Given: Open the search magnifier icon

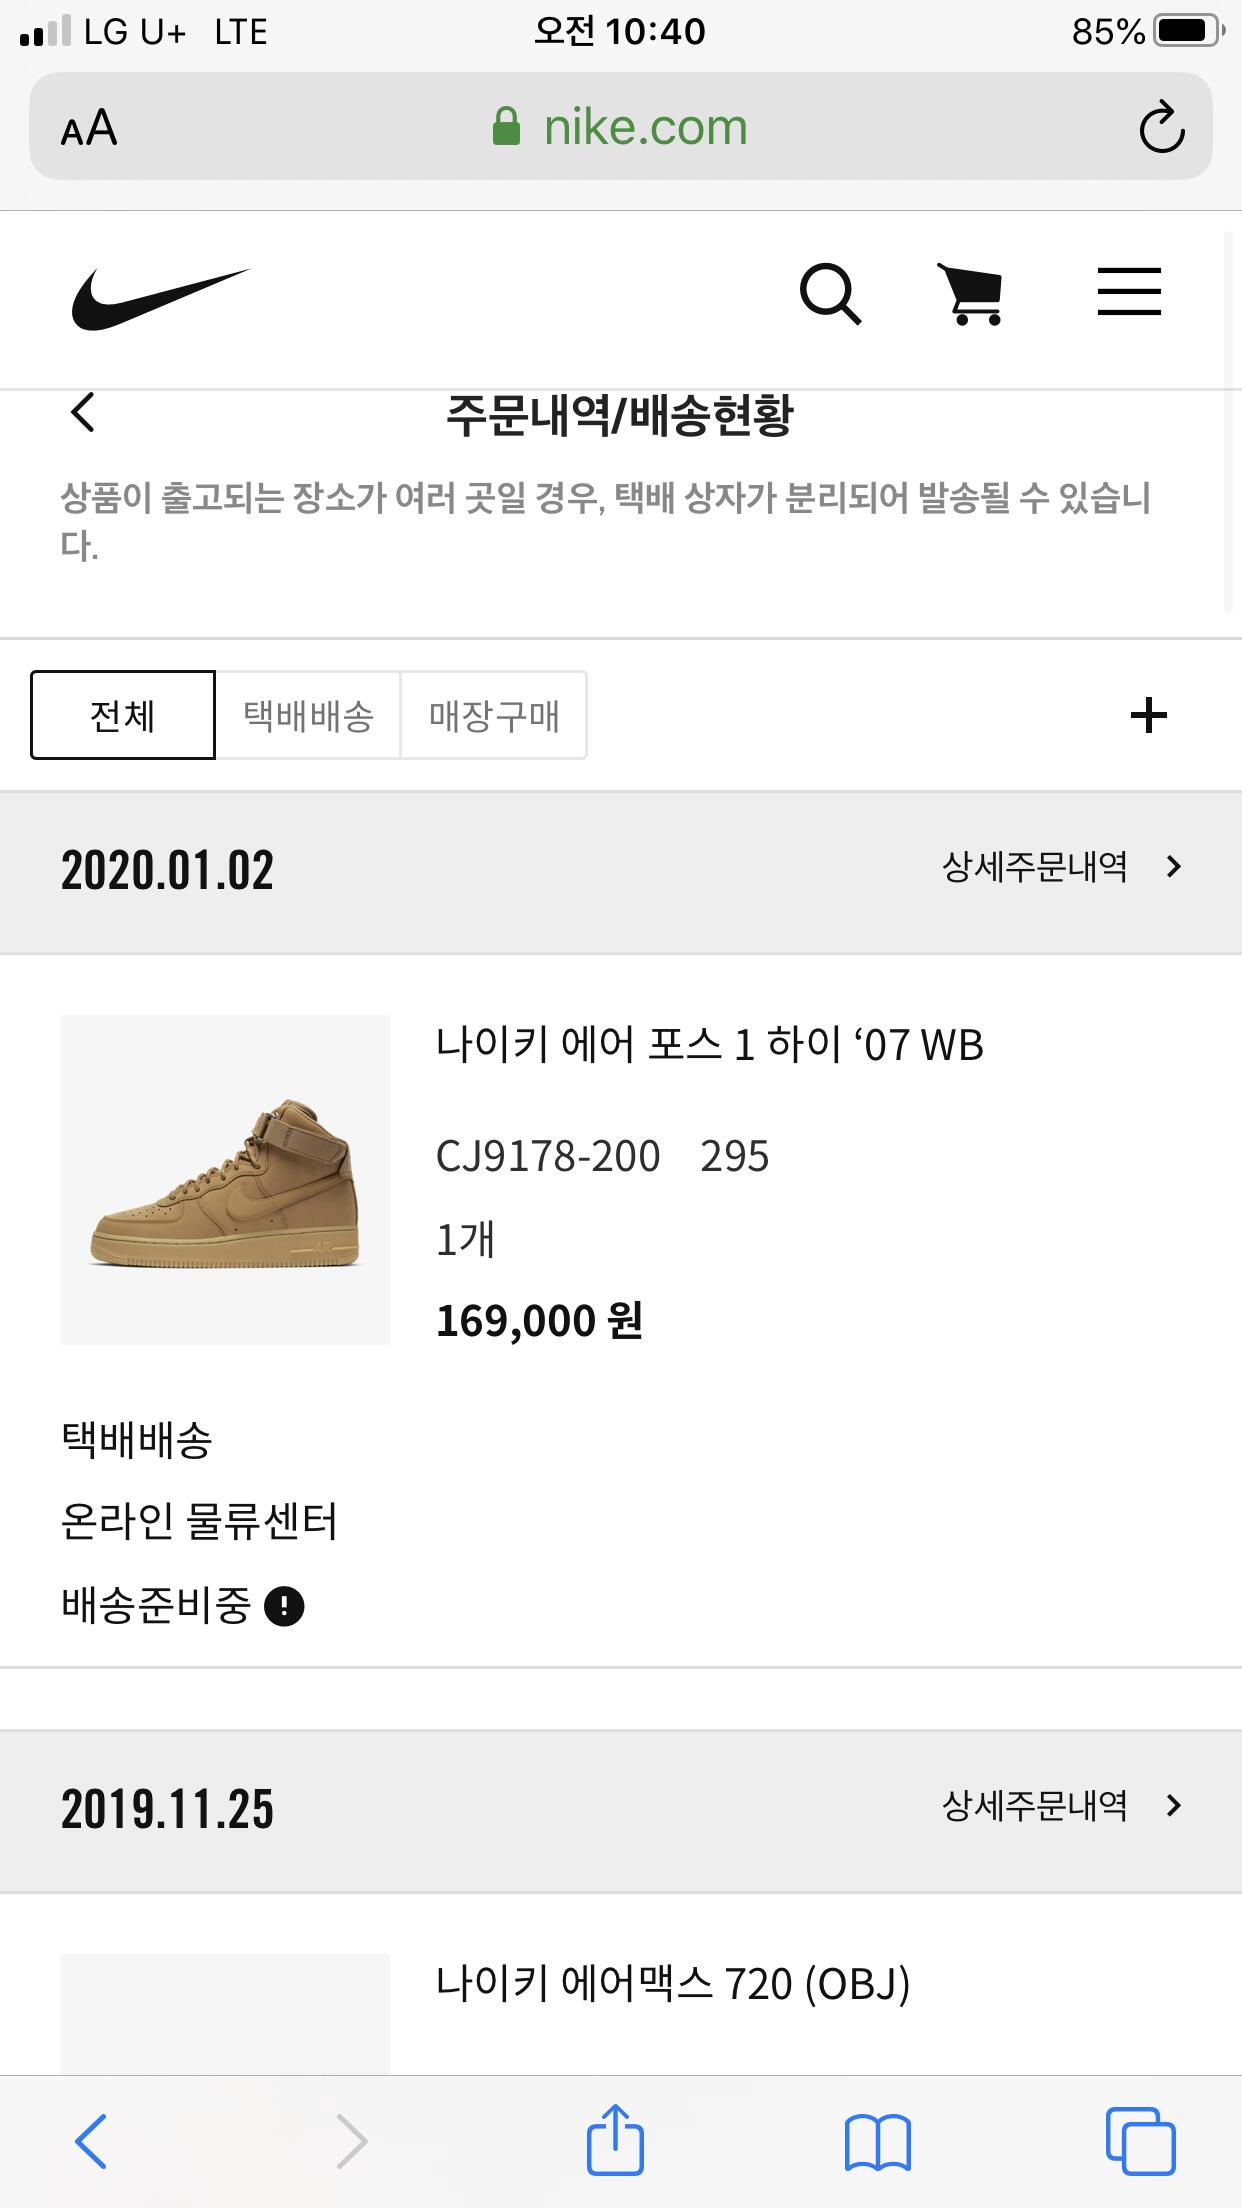Looking at the screenshot, I should click(x=830, y=294).
